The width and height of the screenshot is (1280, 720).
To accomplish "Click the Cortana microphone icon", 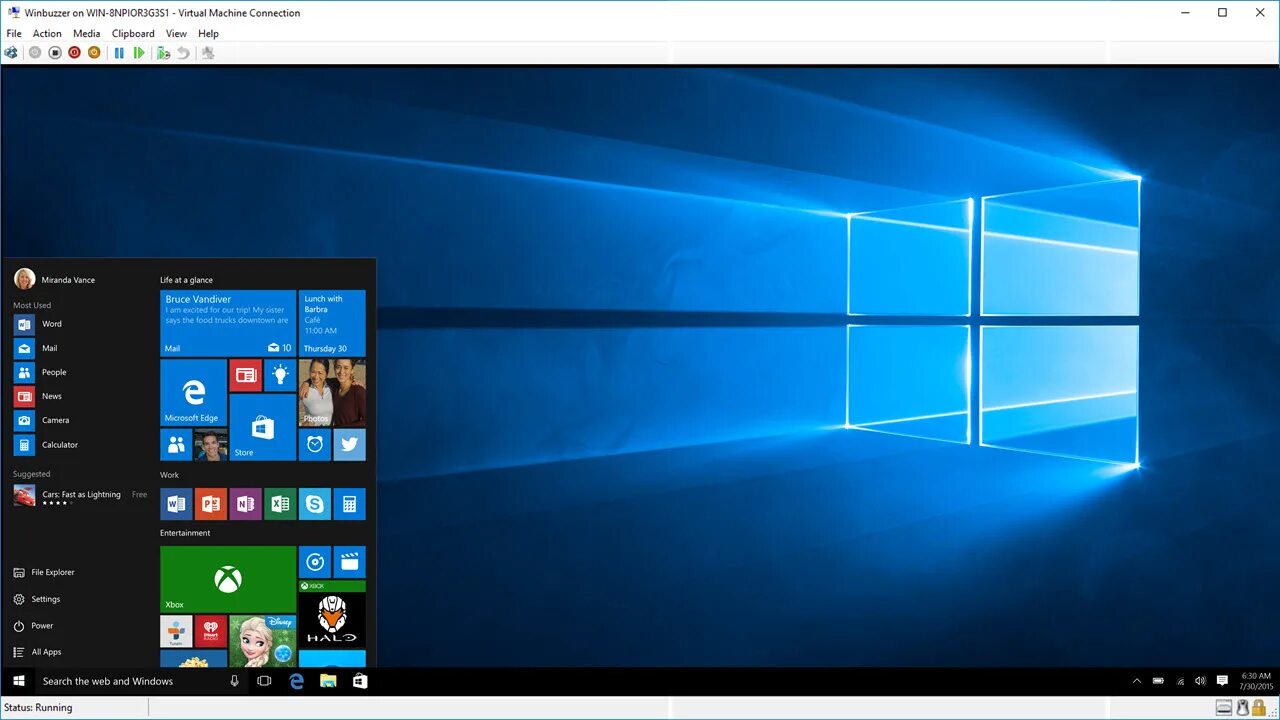I will (x=235, y=681).
